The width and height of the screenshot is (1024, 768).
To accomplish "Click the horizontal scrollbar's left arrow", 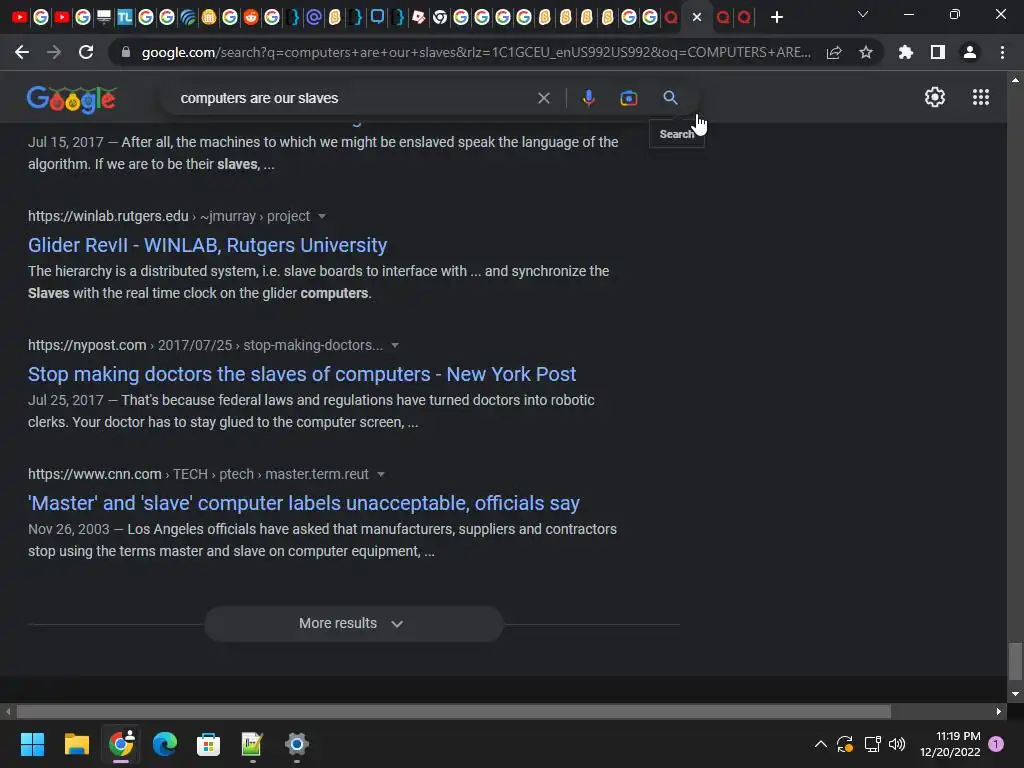I will pos(8,712).
